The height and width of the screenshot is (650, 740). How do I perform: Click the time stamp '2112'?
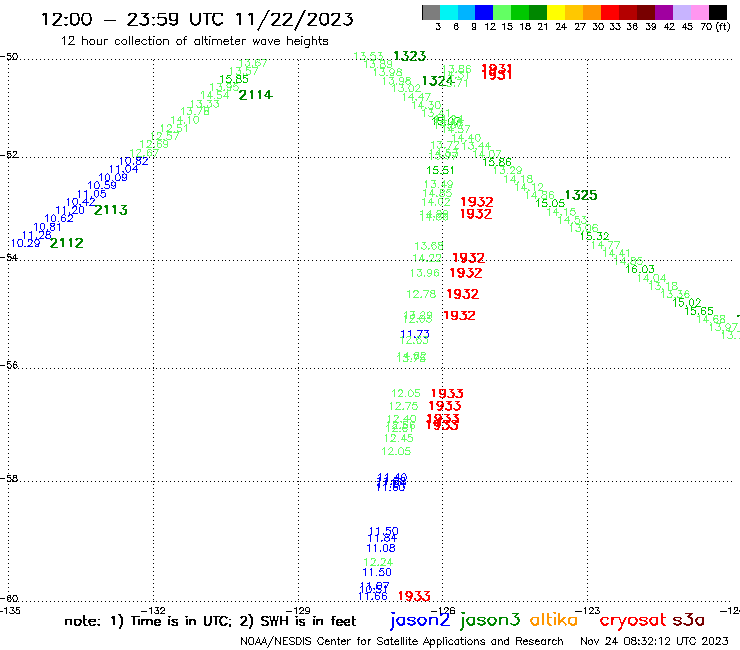point(67,243)
